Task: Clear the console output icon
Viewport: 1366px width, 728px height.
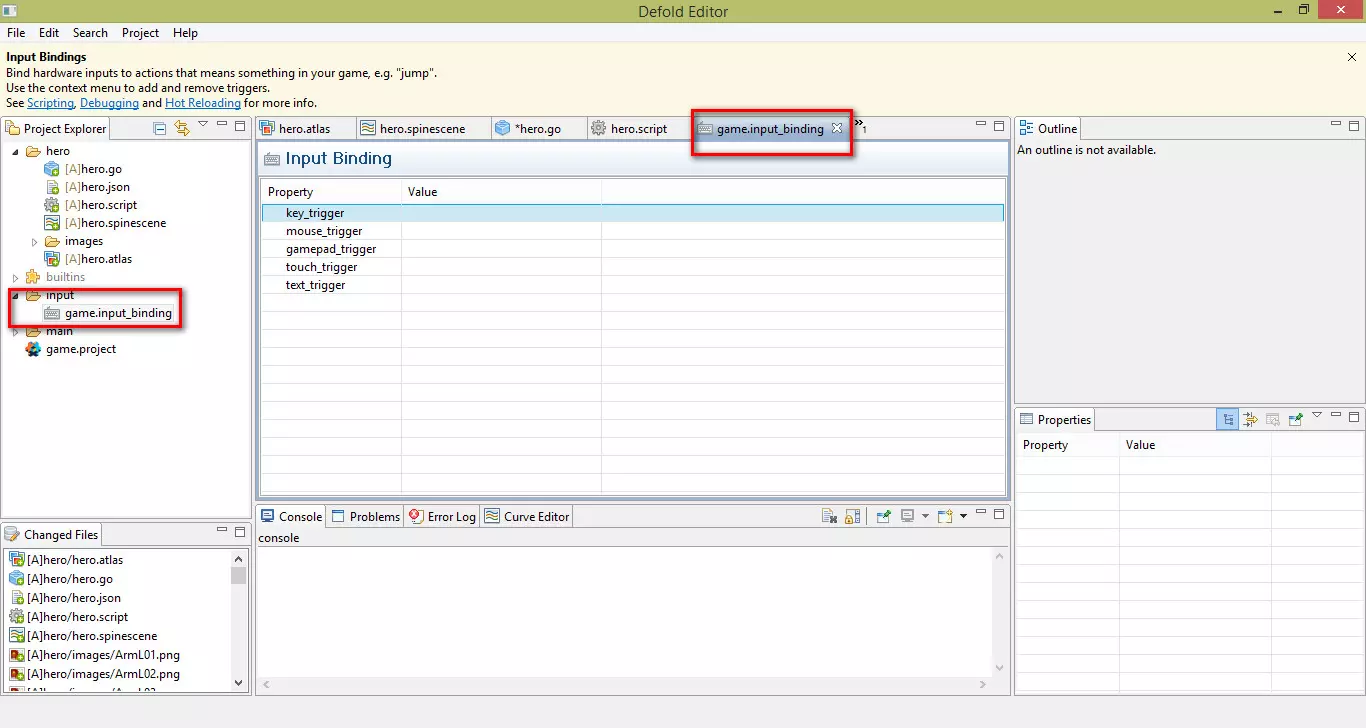Action: (829, 516)
